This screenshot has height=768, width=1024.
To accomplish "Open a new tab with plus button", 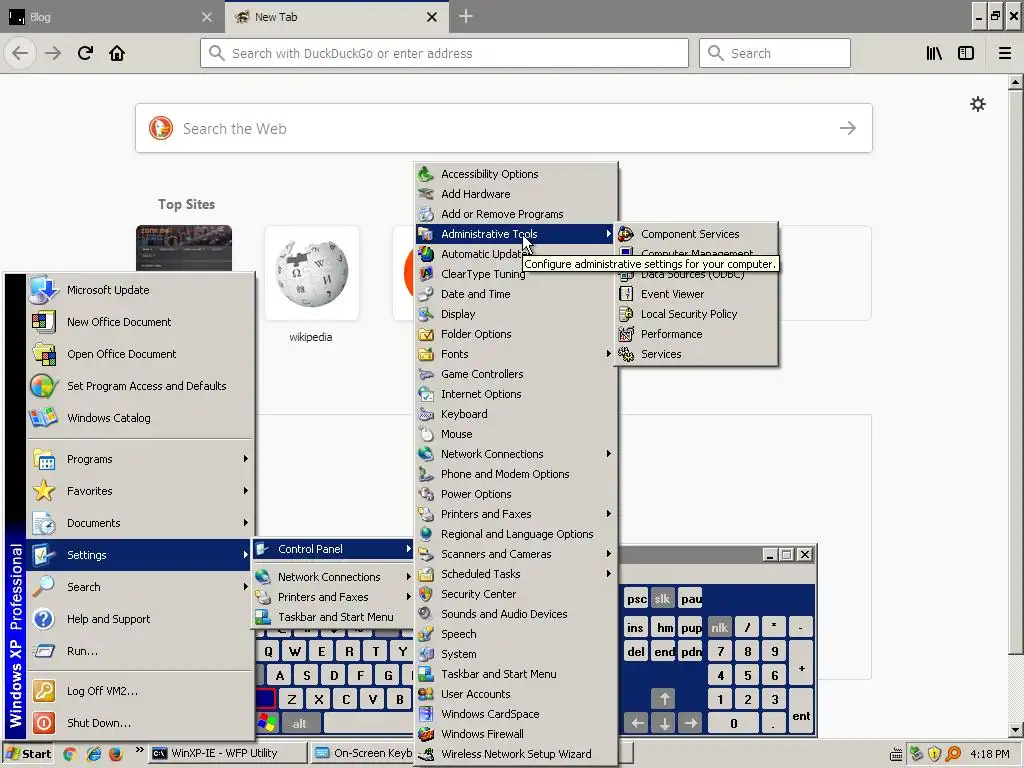I will (466, 16).
